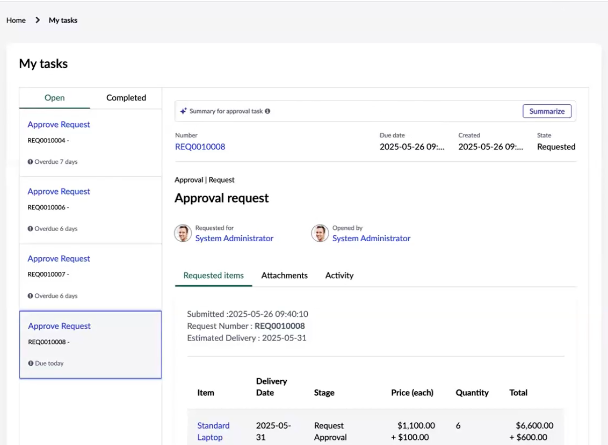
Task: Click the Created date value
Action: 491,147
